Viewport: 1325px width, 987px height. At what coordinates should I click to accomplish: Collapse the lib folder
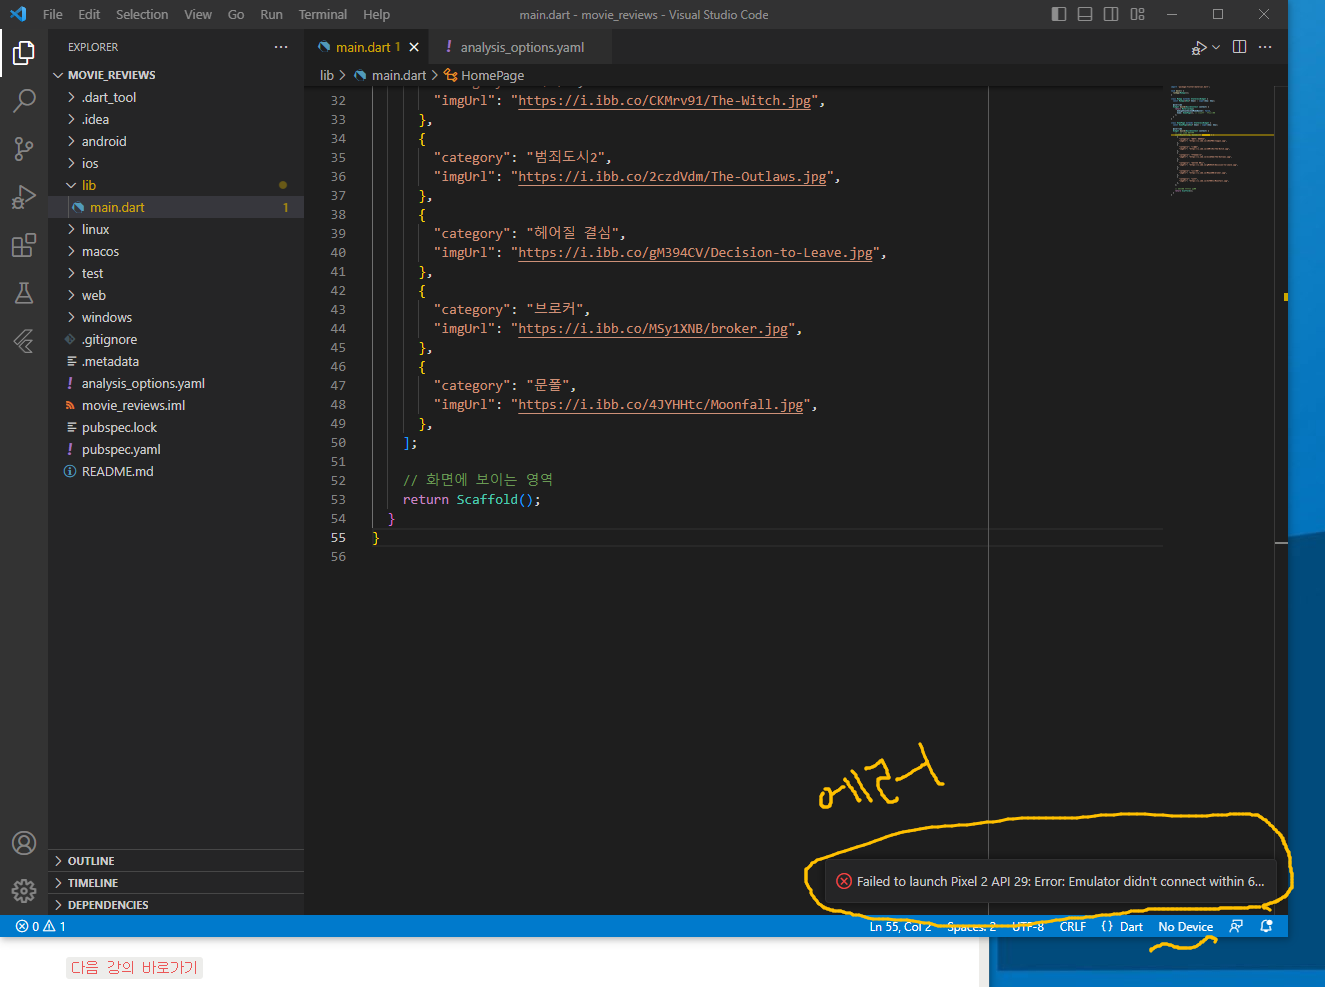176,185
